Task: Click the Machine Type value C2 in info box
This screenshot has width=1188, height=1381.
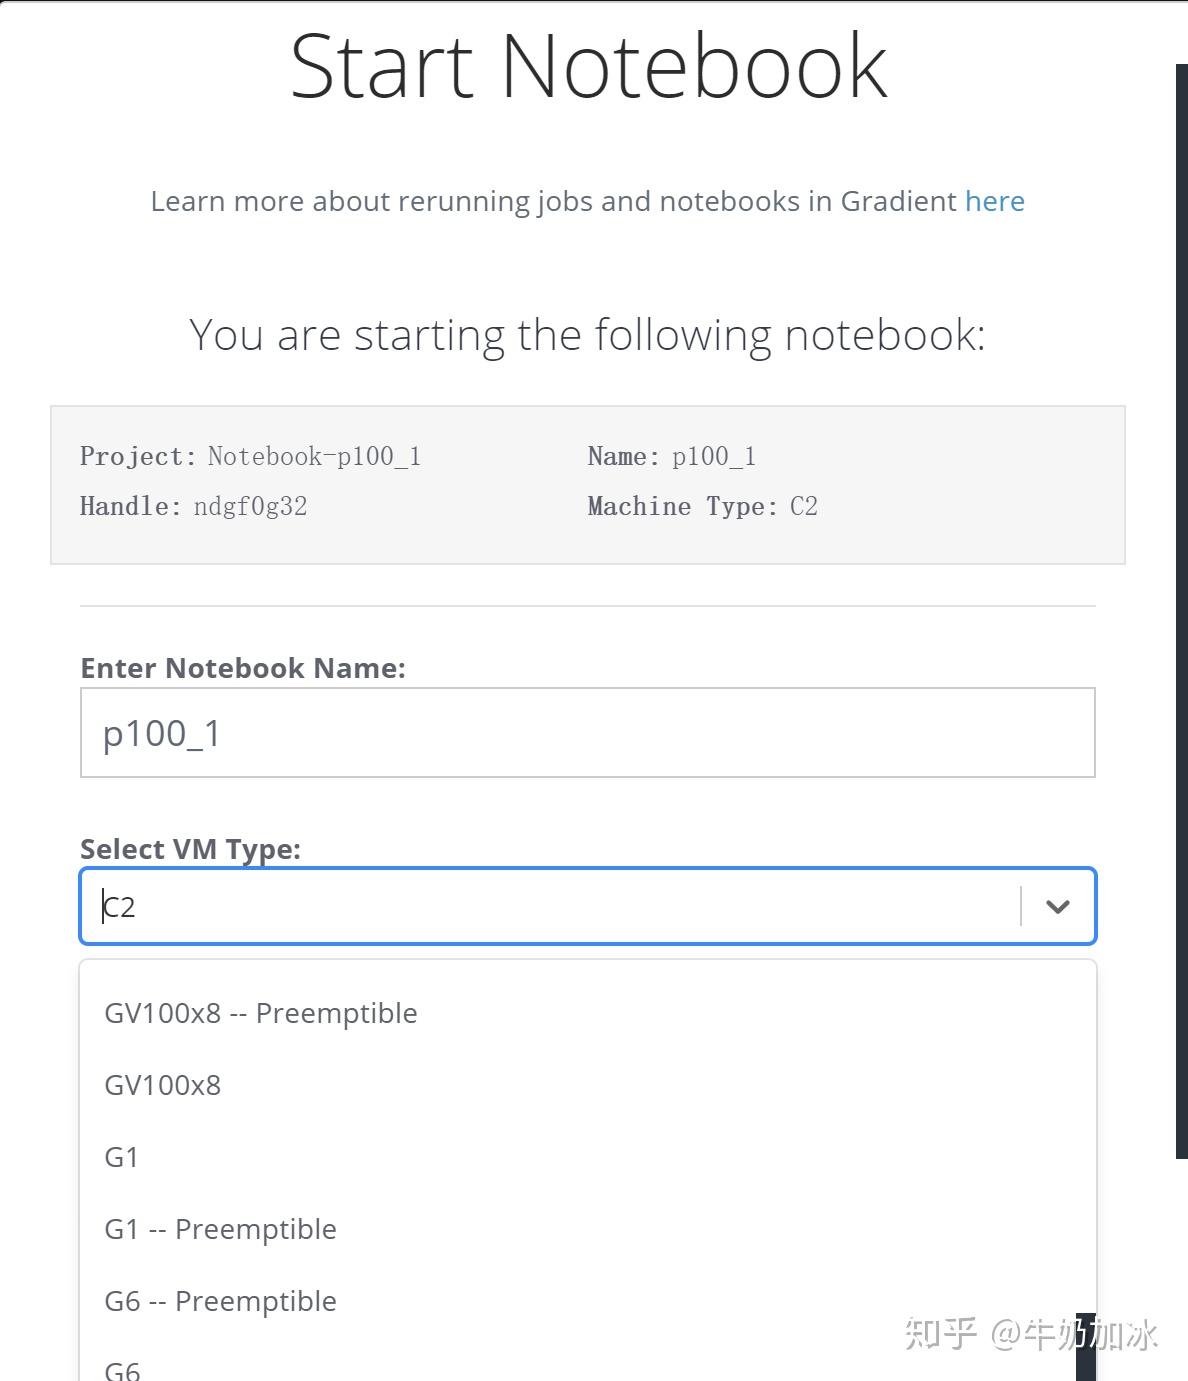Action: (804, 506)
